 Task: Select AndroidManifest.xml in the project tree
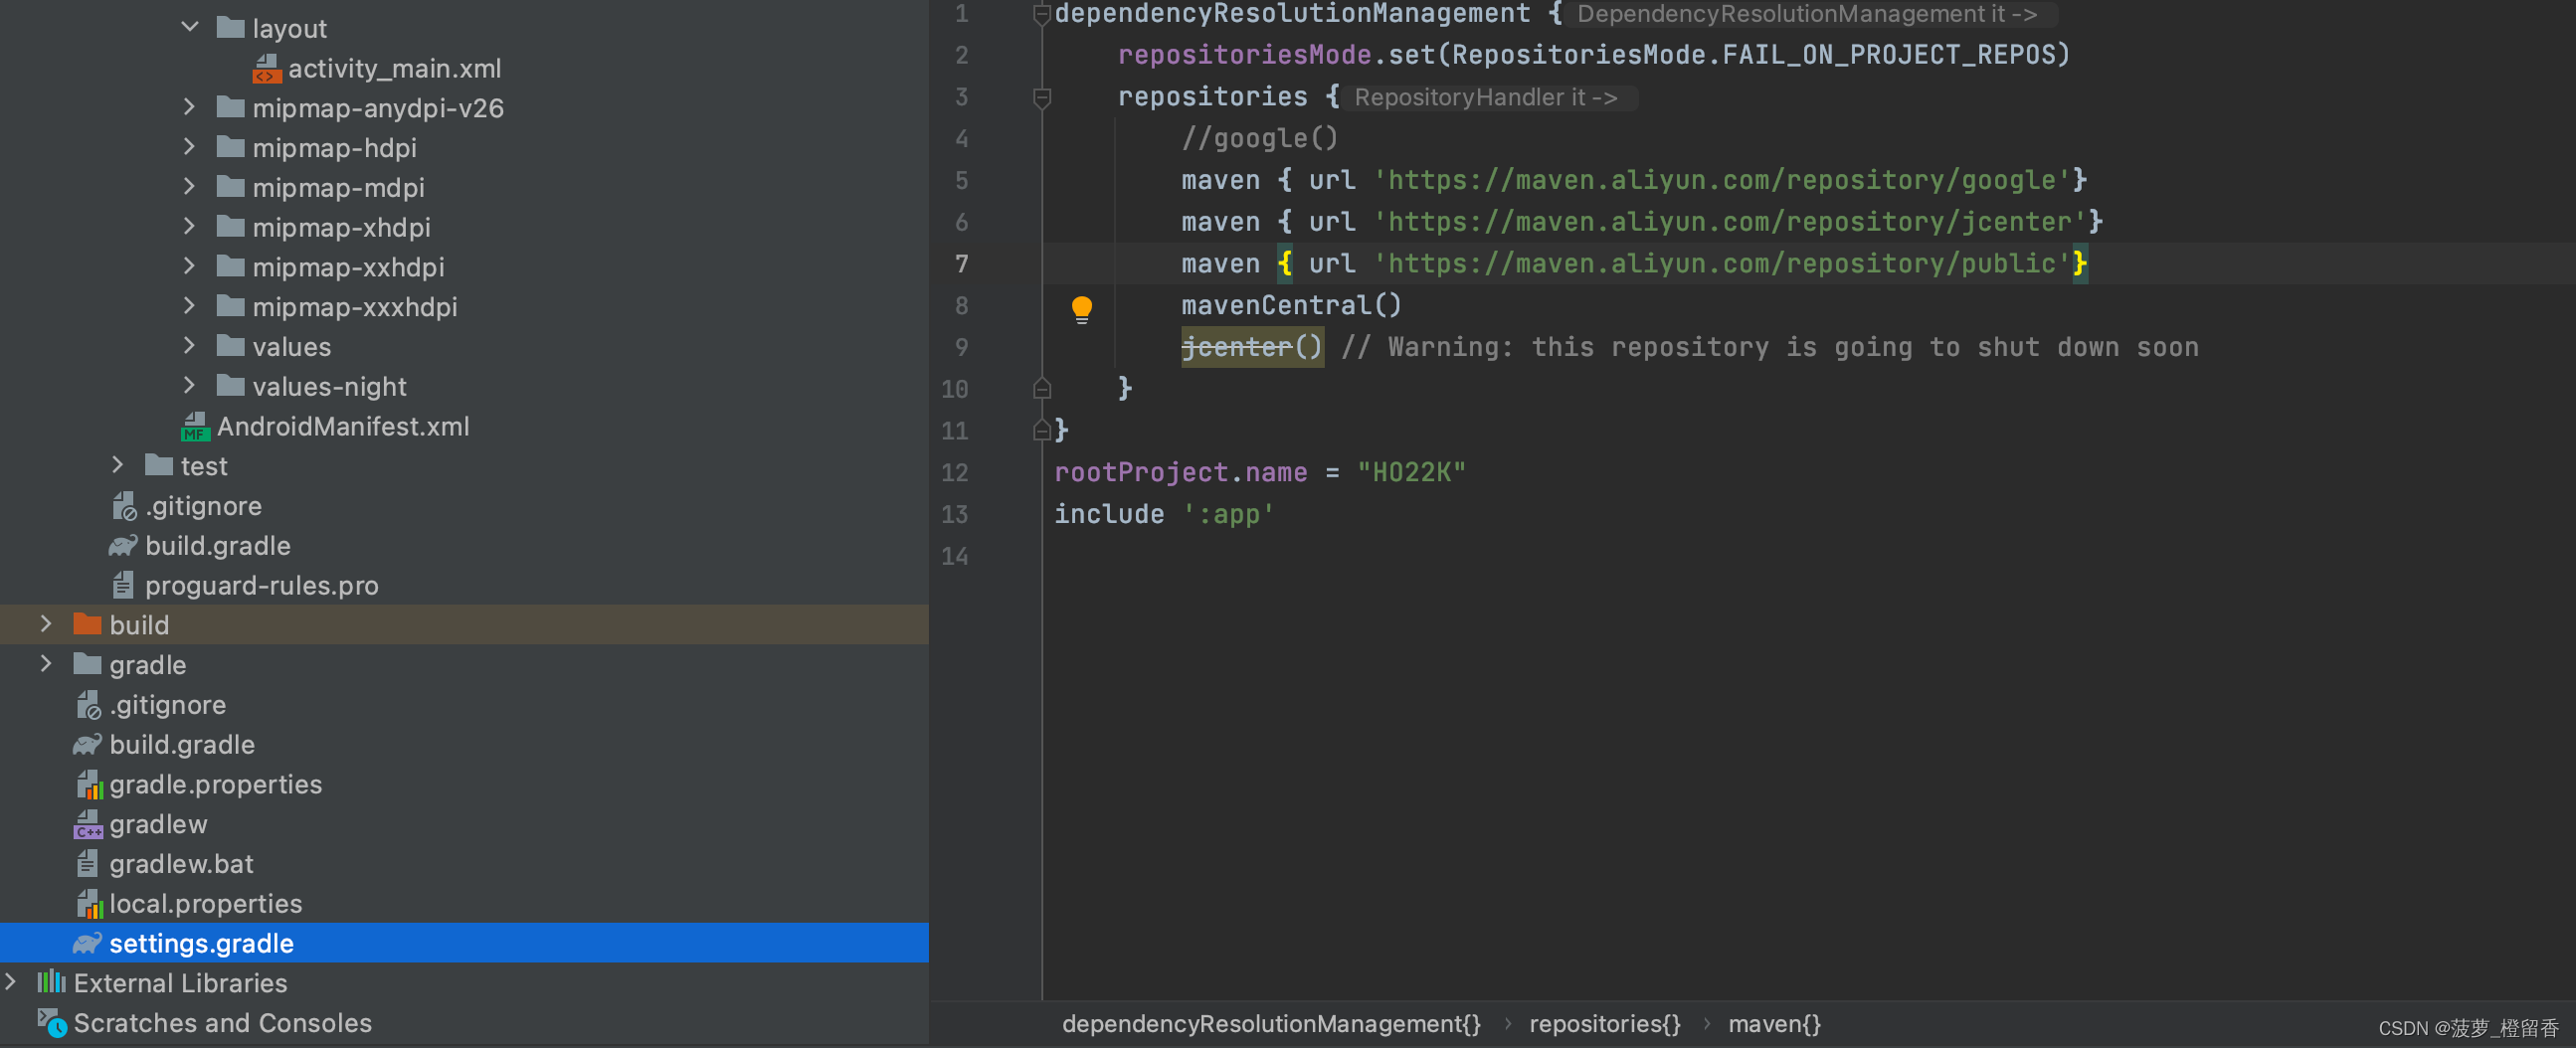(x=343, y=426)
